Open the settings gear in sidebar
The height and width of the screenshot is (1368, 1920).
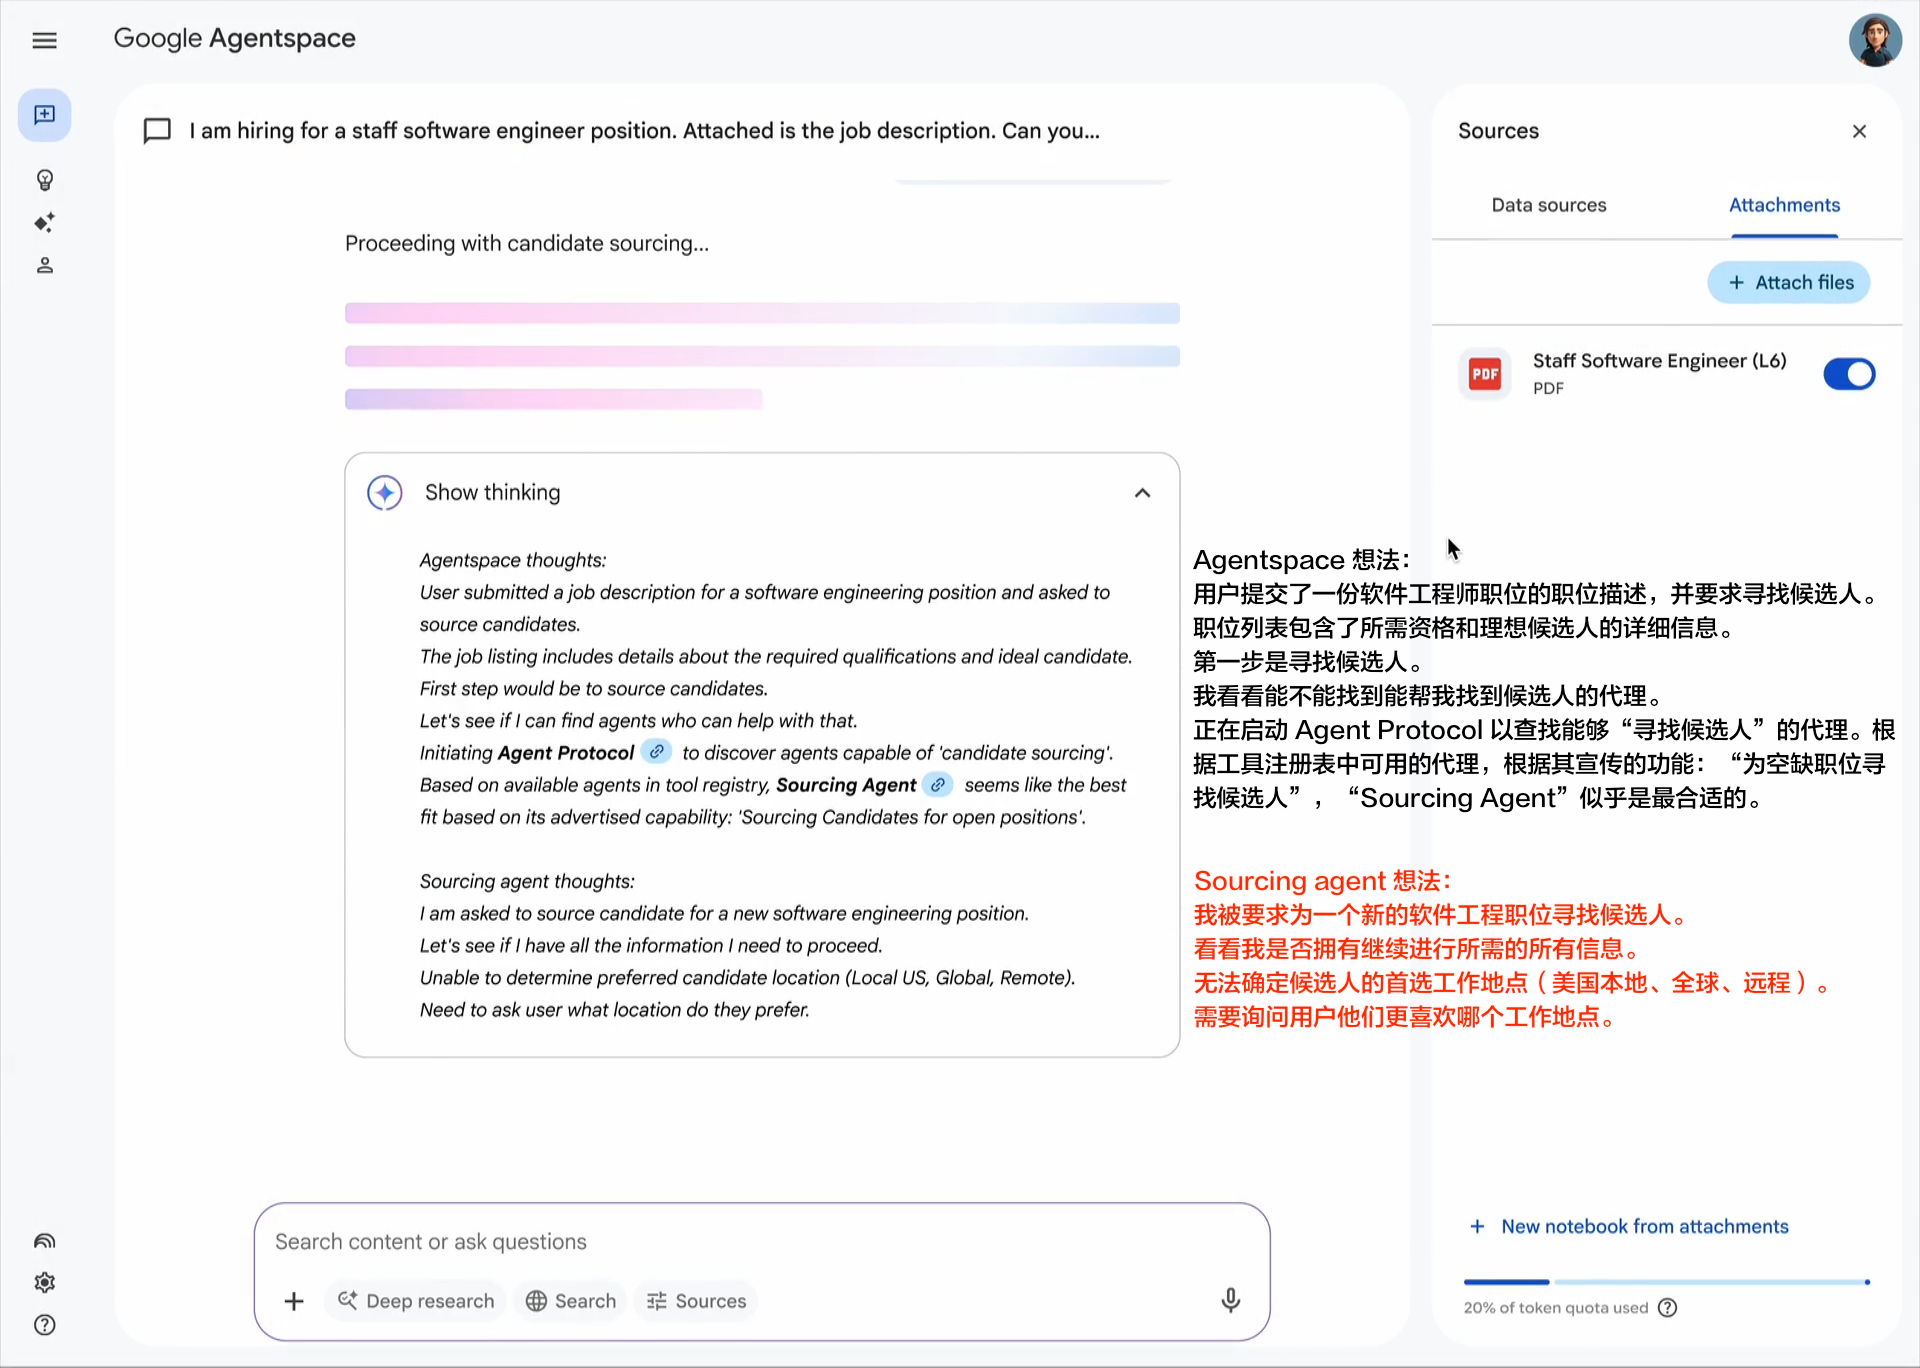click(x=44, y=1282)
